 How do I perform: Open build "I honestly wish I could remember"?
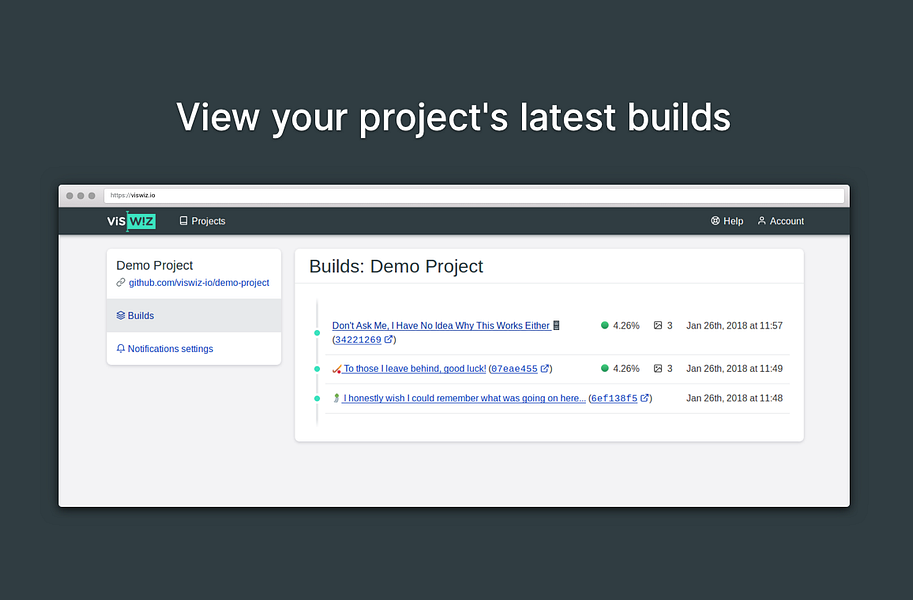tap(463, 398)
